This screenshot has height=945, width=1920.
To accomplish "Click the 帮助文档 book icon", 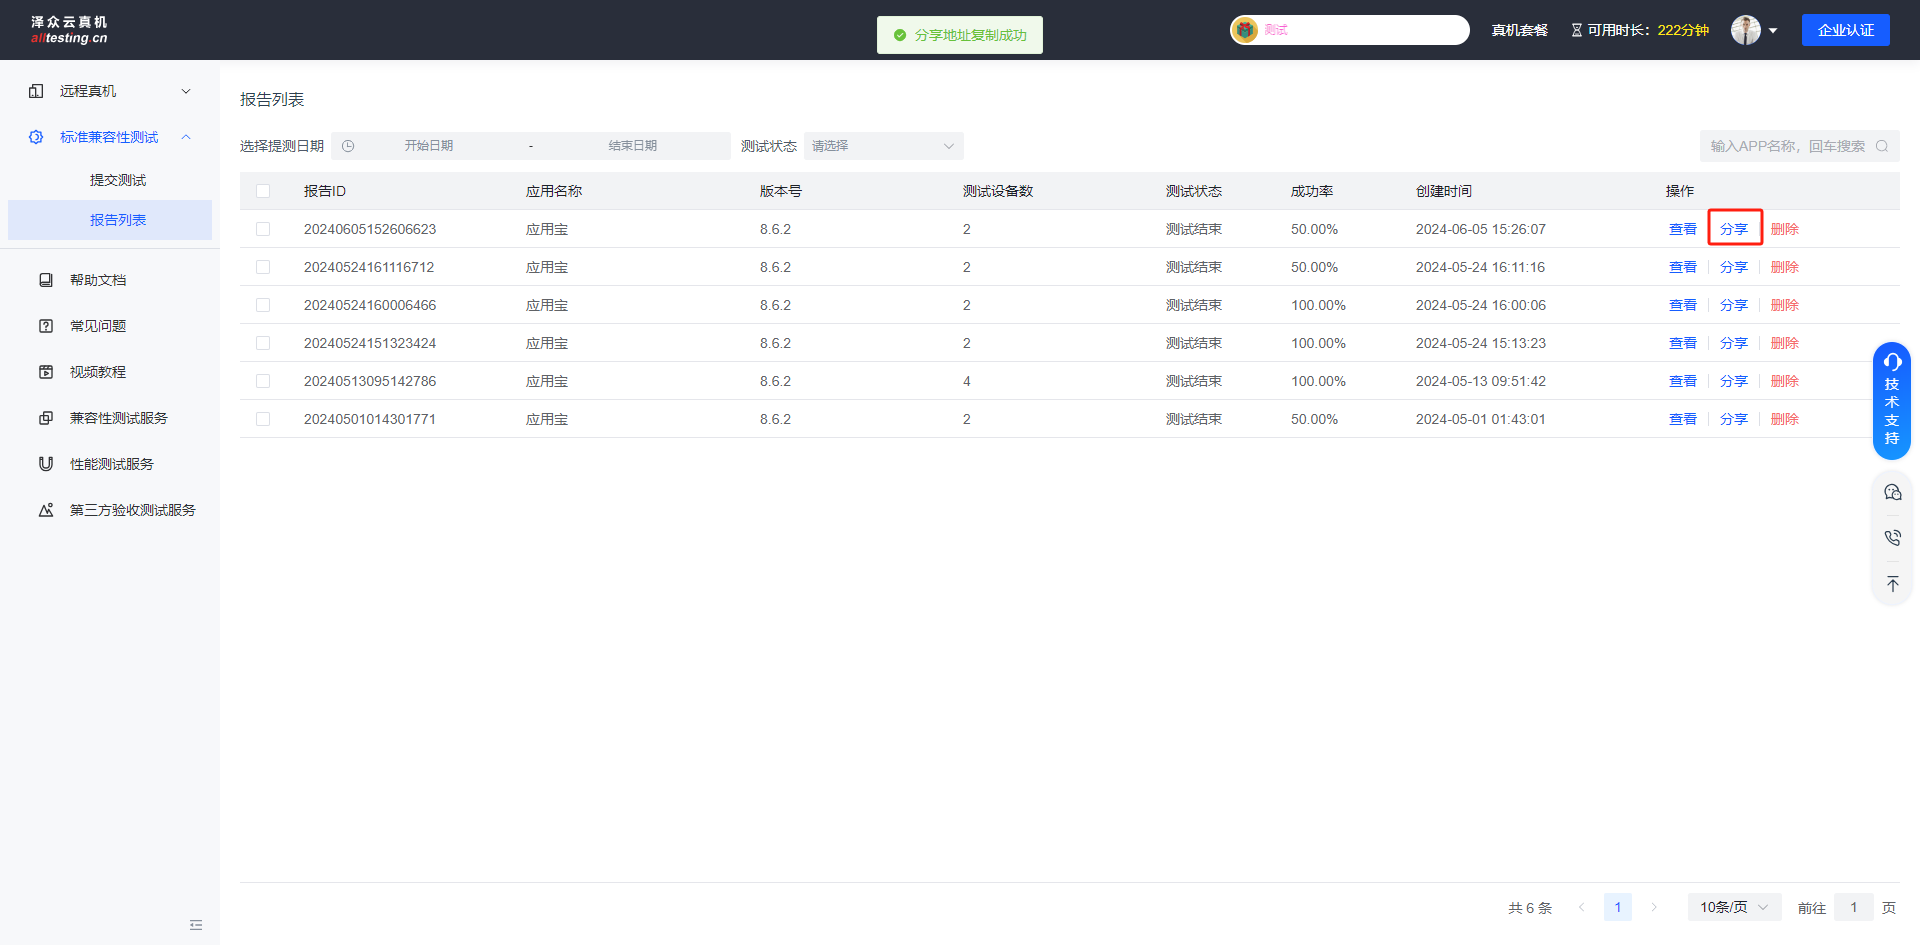I will tap(46, 280).
